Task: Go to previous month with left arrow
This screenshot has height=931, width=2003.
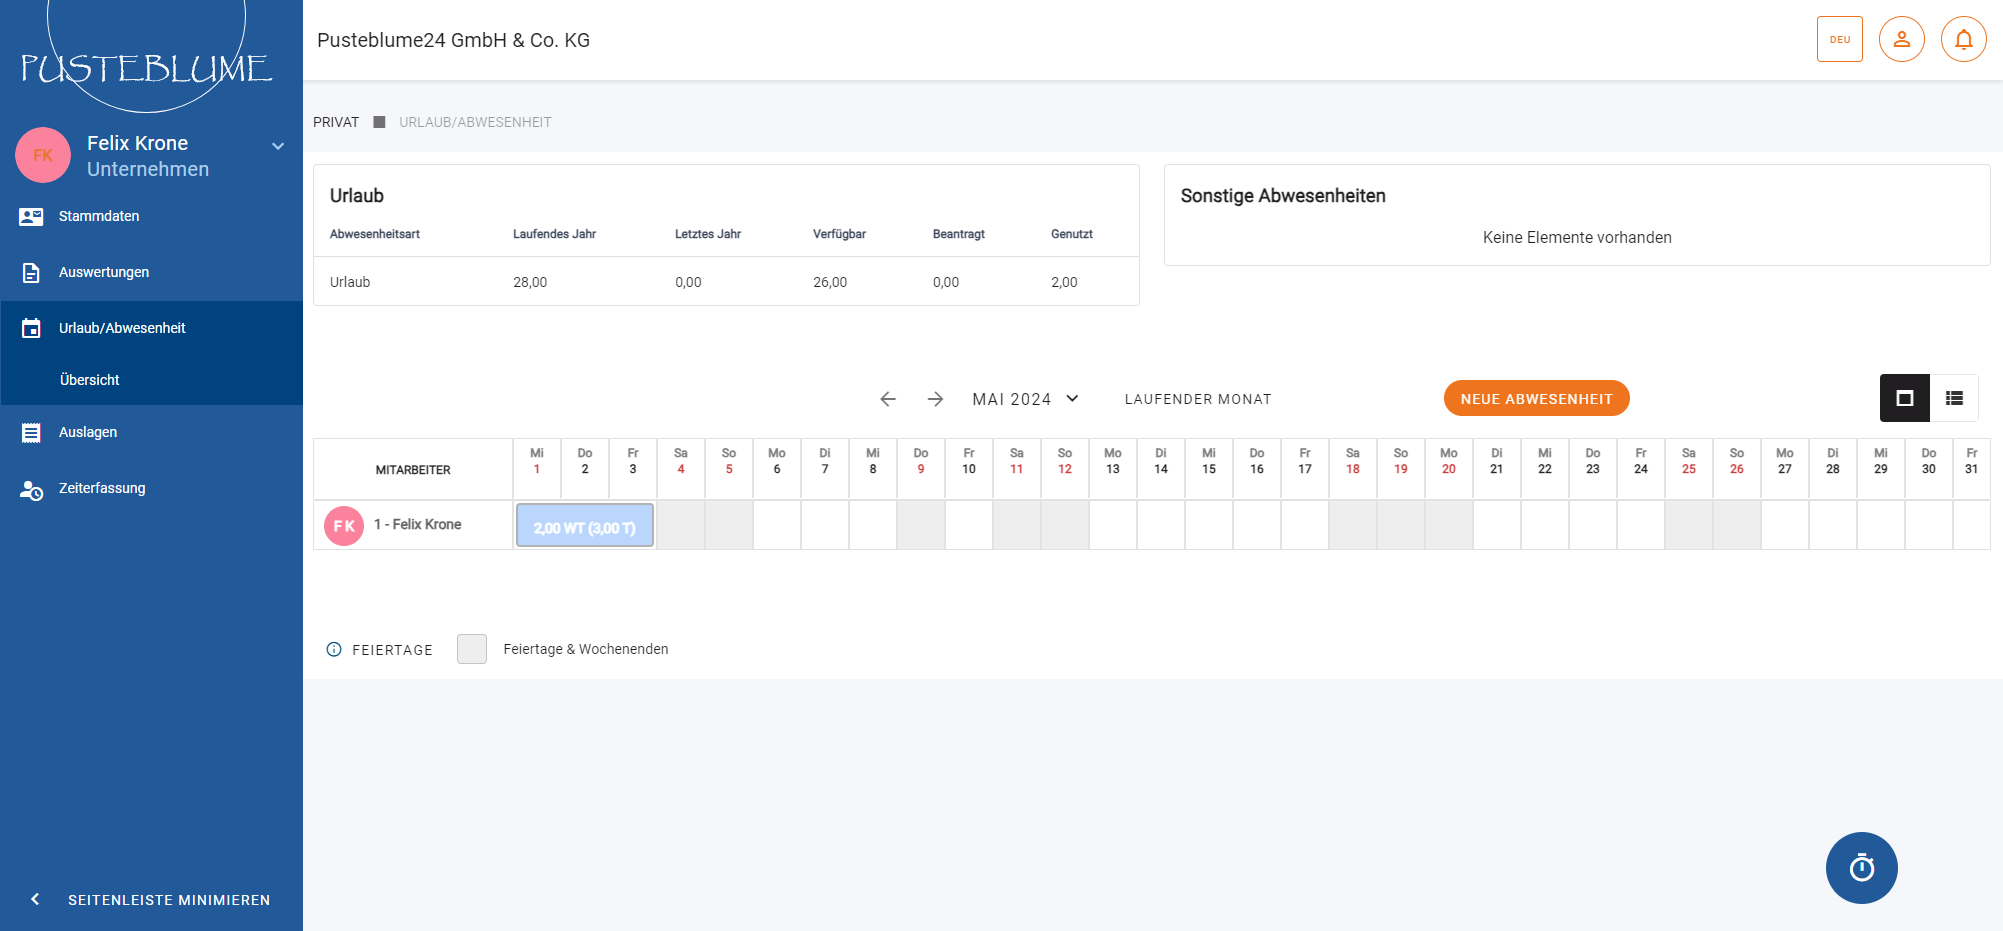Action: [x=887, y=399]
